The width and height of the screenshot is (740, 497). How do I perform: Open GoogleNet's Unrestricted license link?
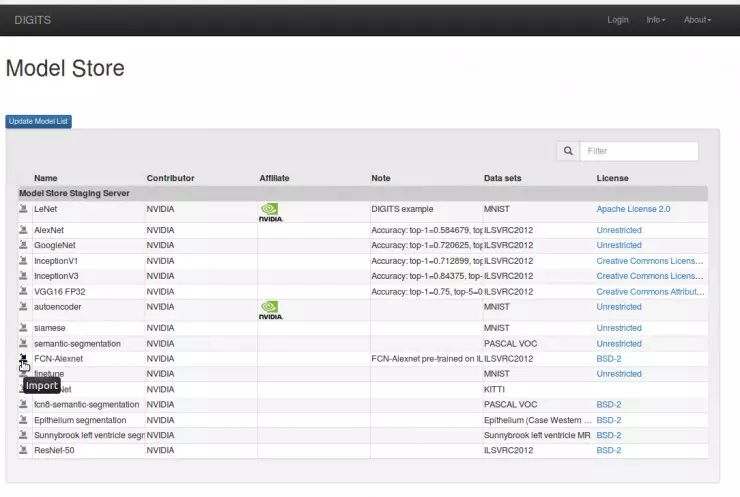point(619,245)
